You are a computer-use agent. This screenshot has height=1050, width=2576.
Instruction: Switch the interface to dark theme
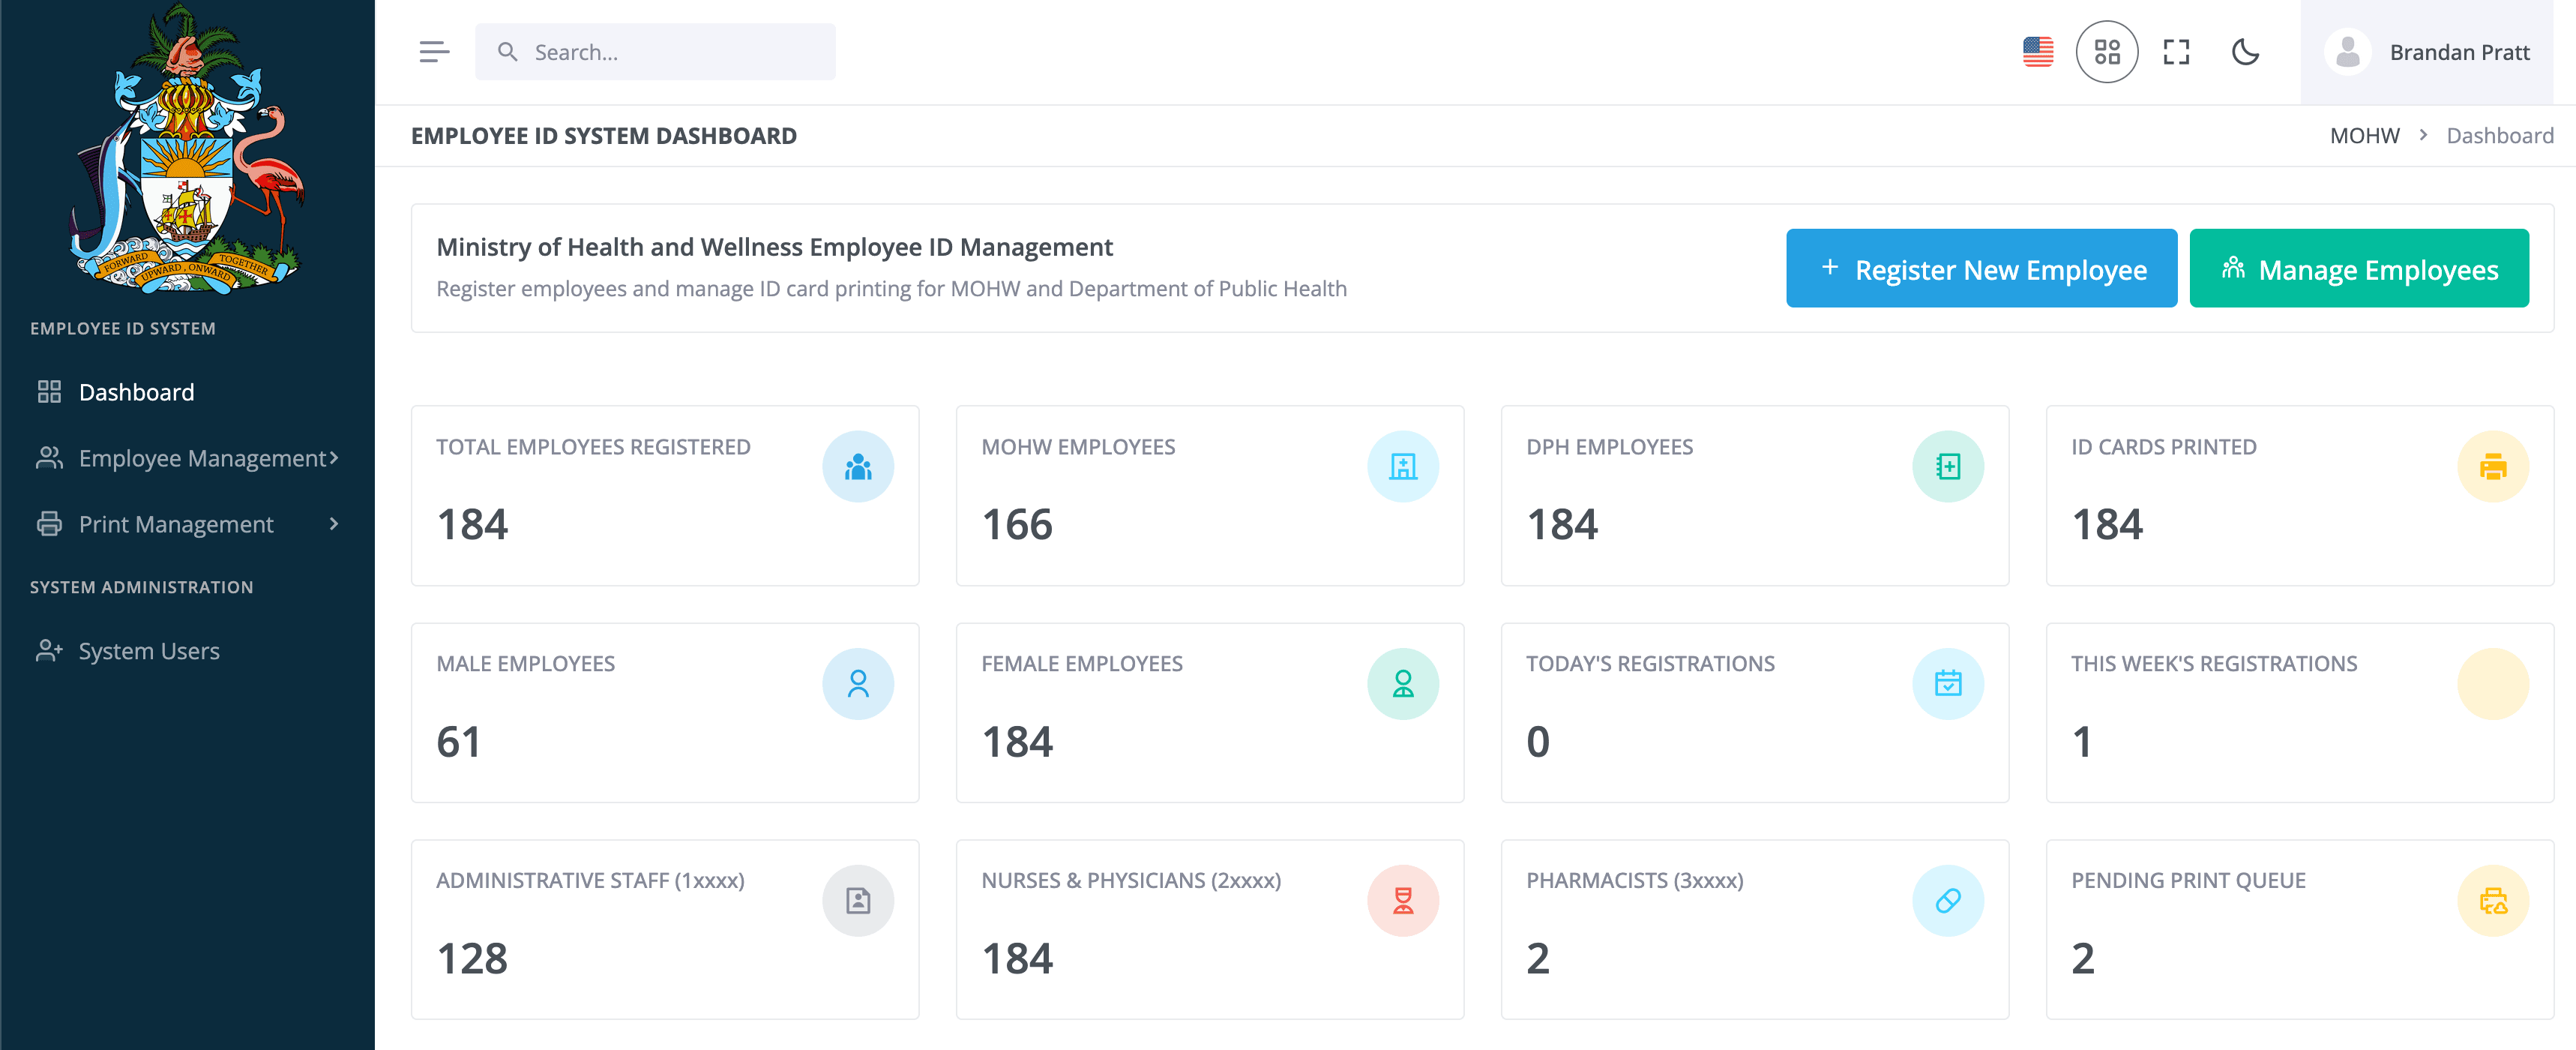click(2246, 51)
